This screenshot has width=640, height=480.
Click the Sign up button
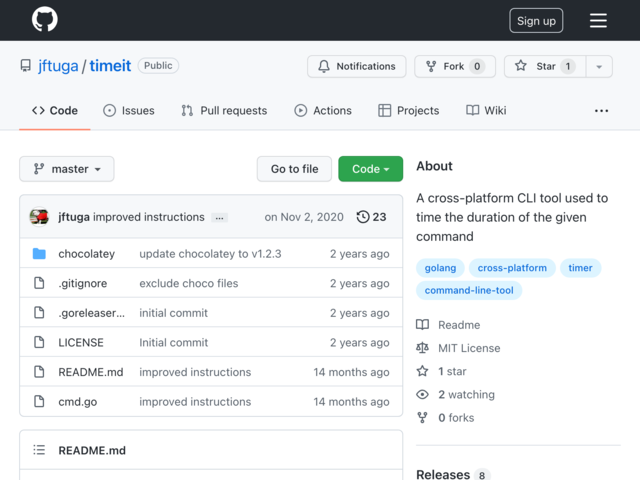(536, 20)
